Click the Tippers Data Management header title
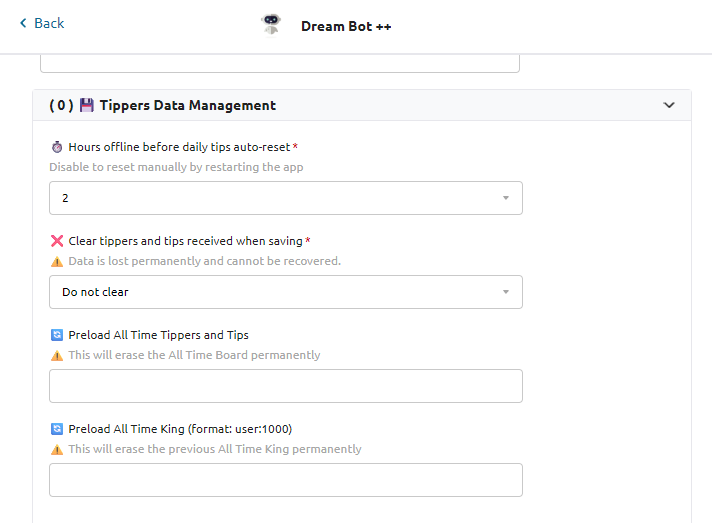712x523 pixels. tap(188, 105)
